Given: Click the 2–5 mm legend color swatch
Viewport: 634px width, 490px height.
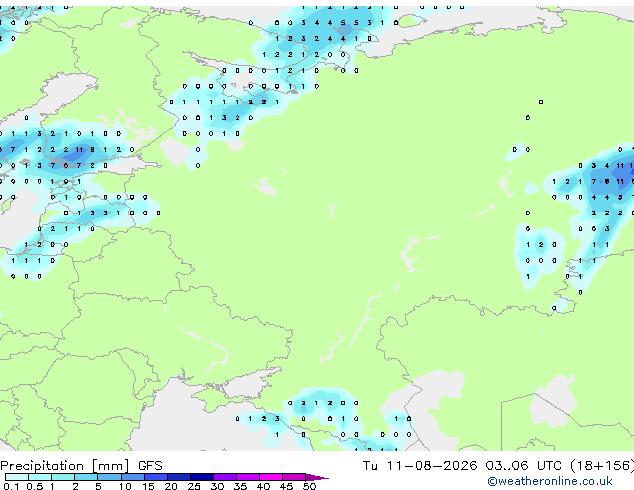Looking at the screenshot, I should 86,477.
